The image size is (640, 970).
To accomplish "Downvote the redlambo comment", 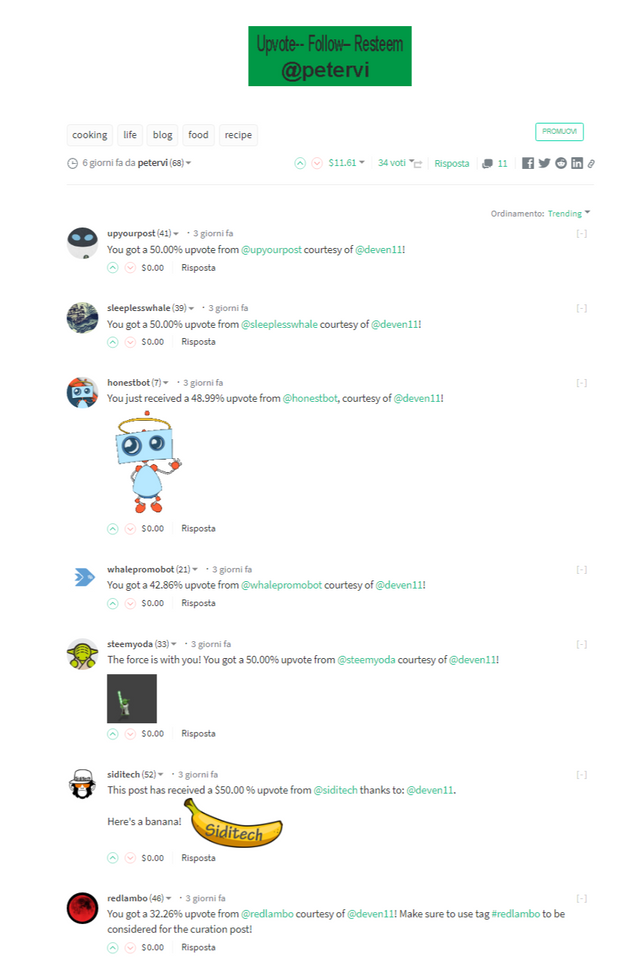I will 130,948.
